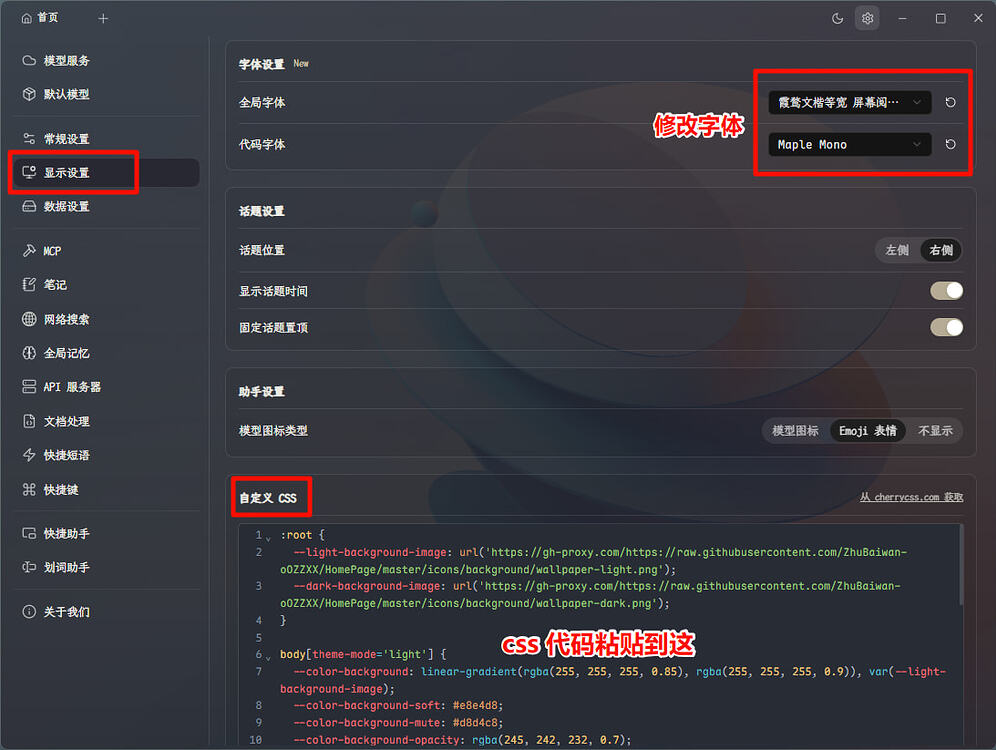Go to the 首页 home tab
Viewport: 996px width, 750px height.
coord(40,18)
